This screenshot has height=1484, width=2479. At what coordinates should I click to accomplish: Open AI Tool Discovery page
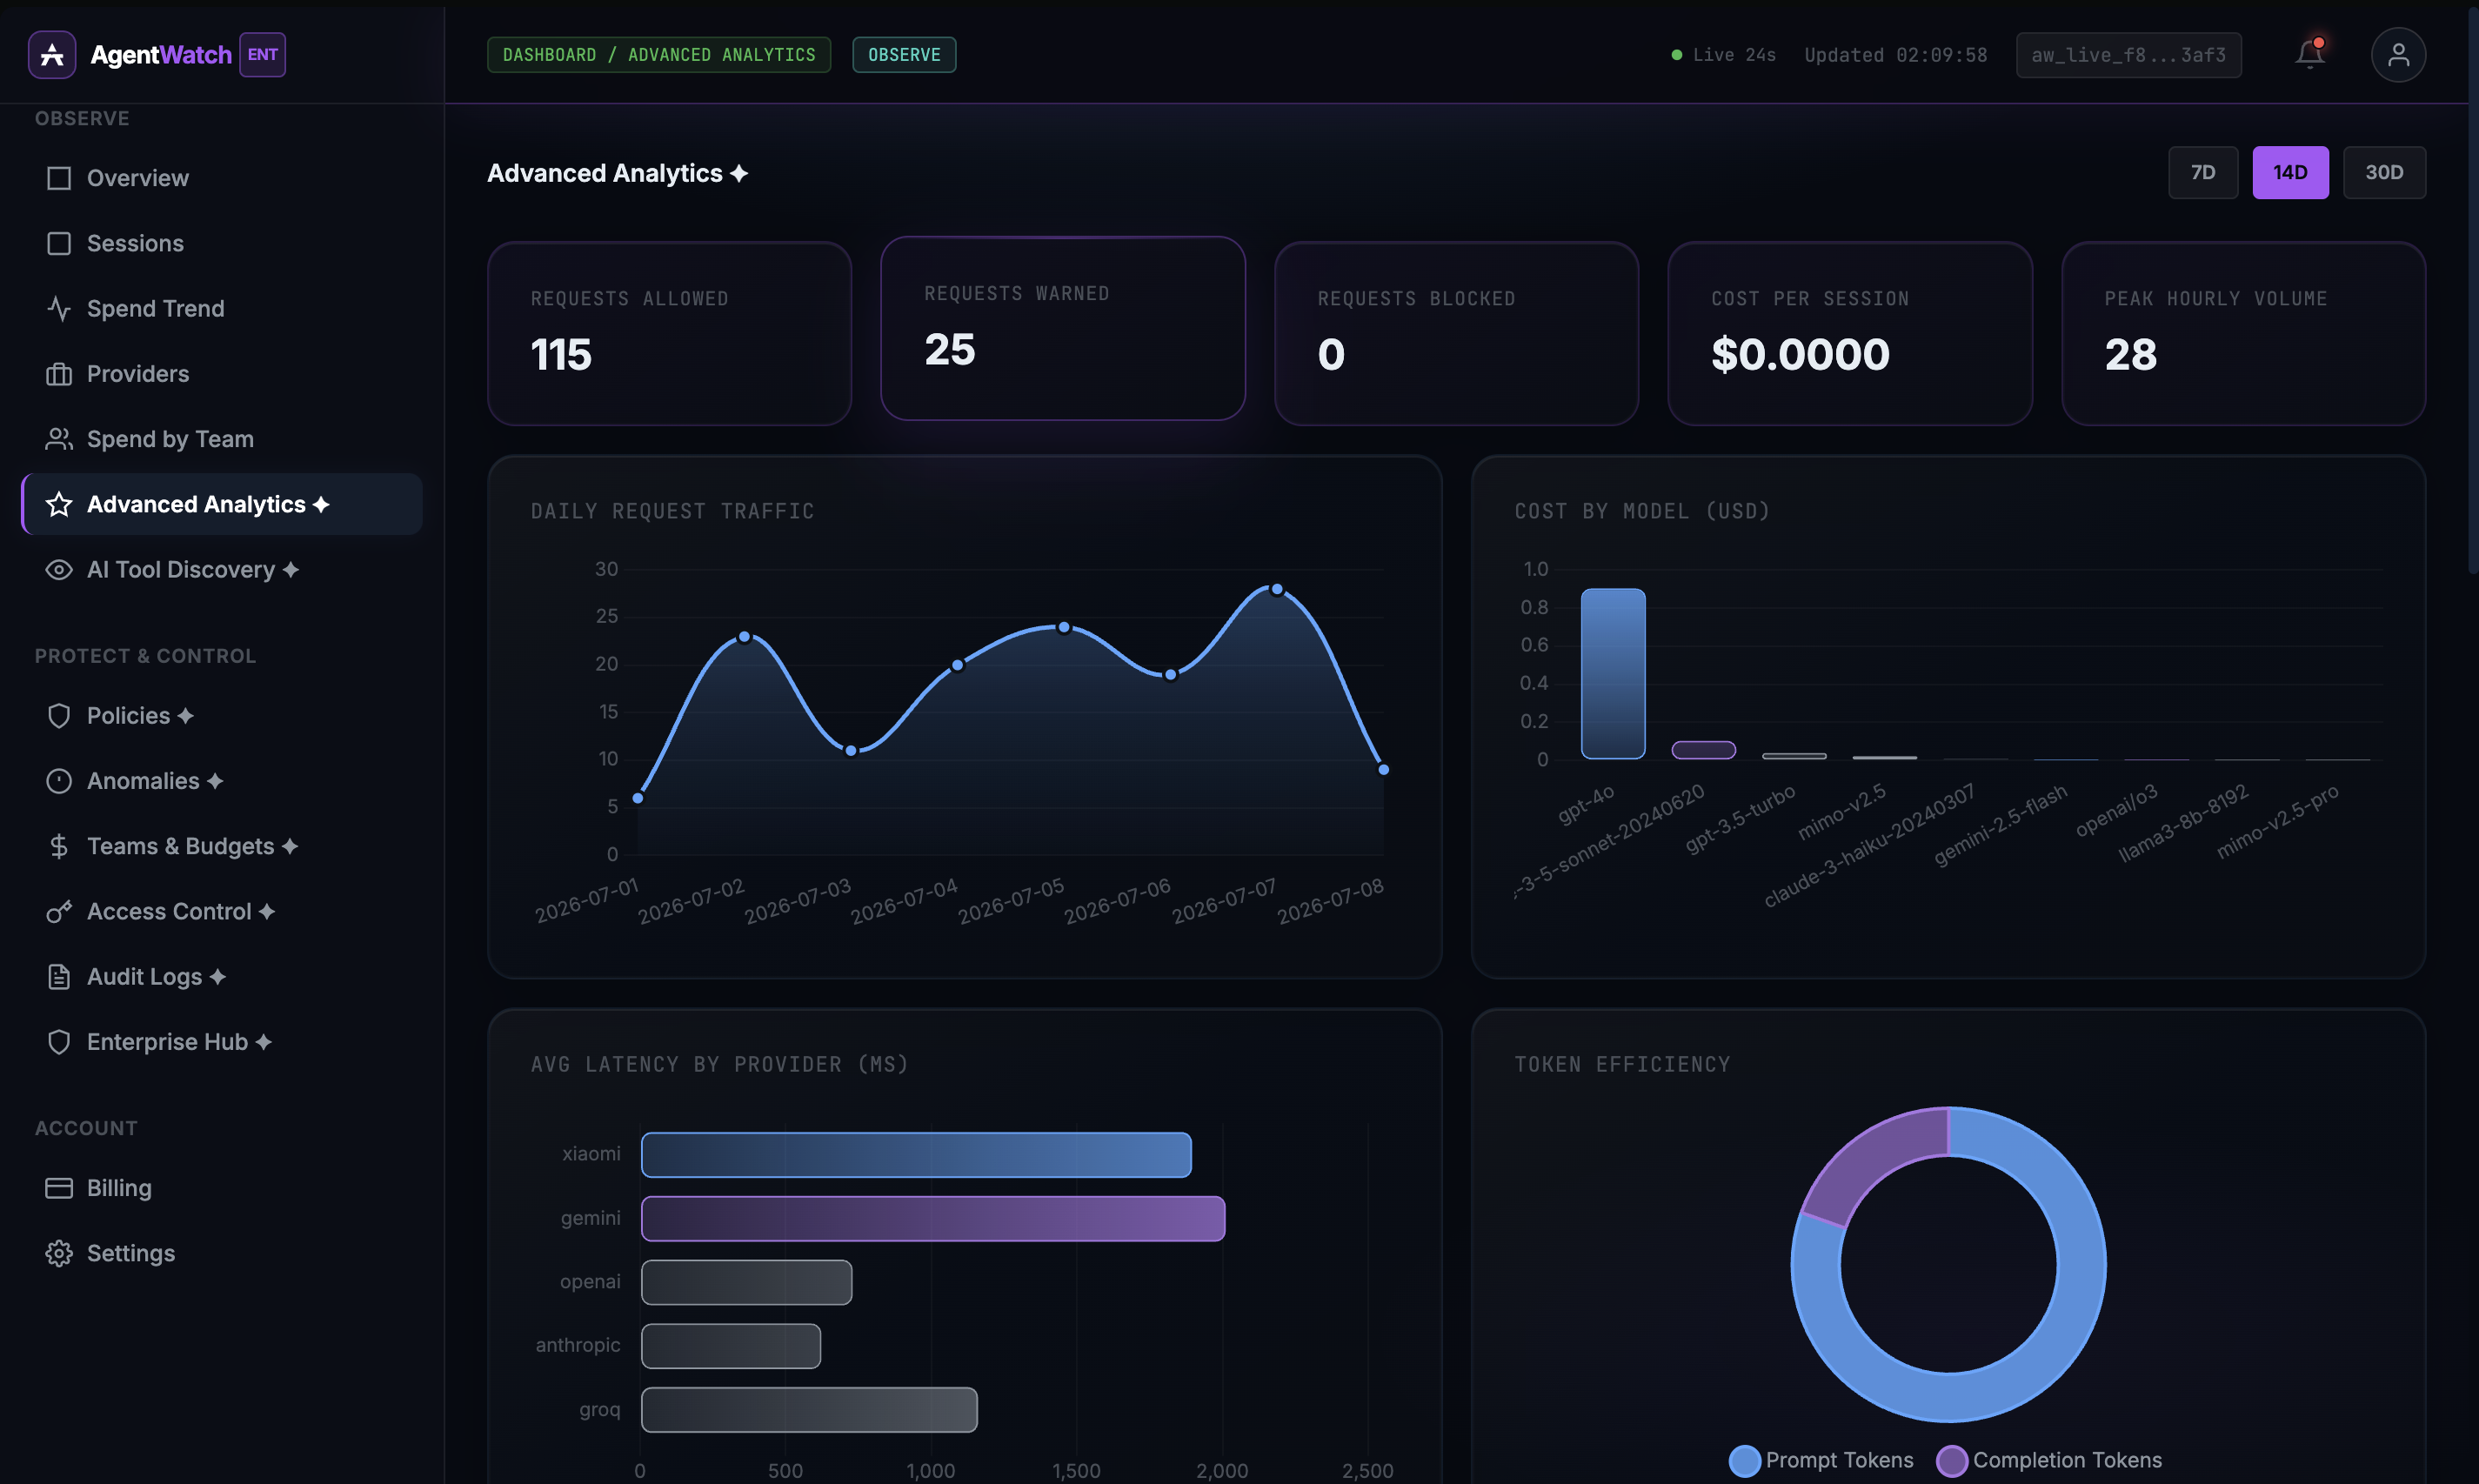coord(222,569)
